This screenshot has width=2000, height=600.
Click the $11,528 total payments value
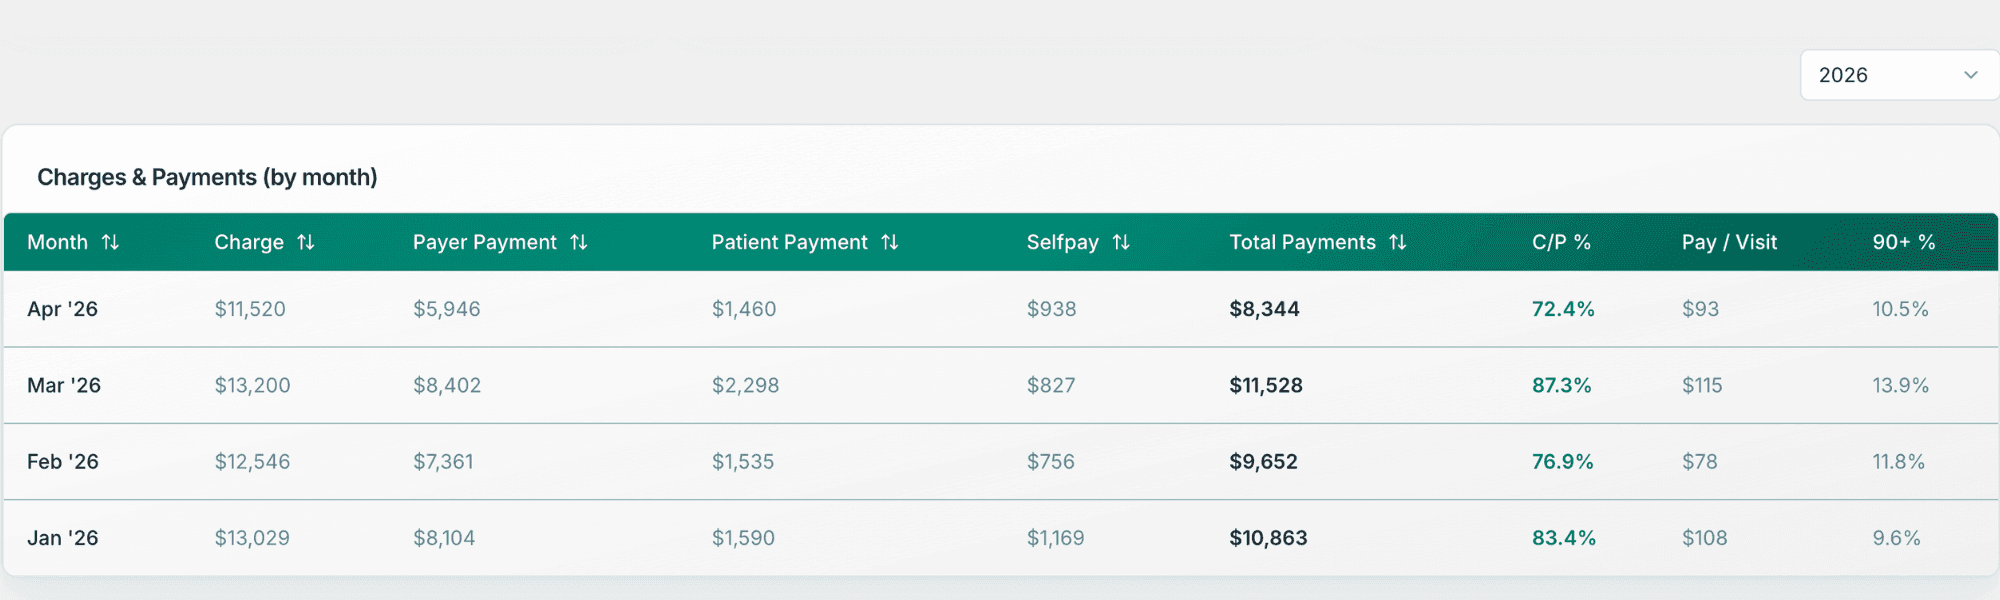click(1266, 385)
